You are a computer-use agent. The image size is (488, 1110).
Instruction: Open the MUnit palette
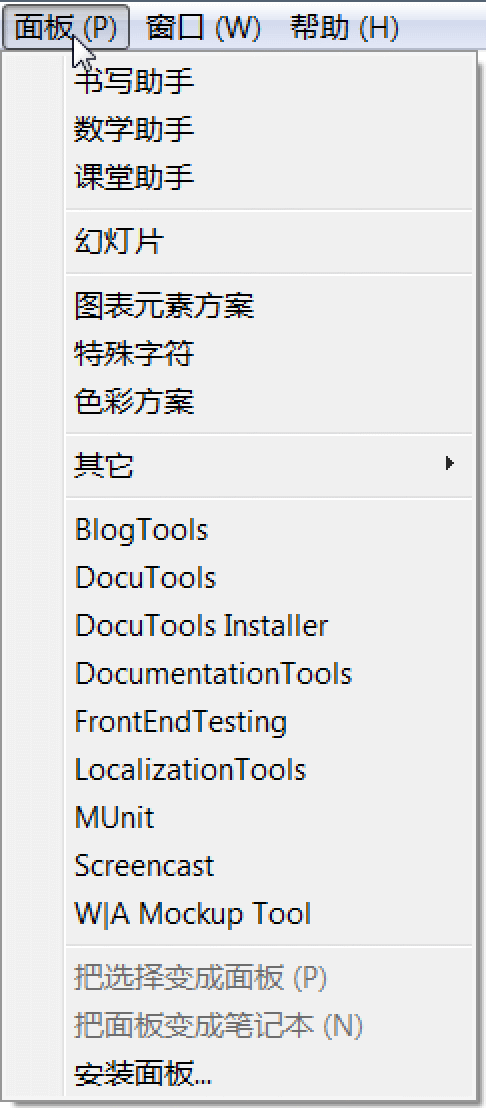coord(269,818)
